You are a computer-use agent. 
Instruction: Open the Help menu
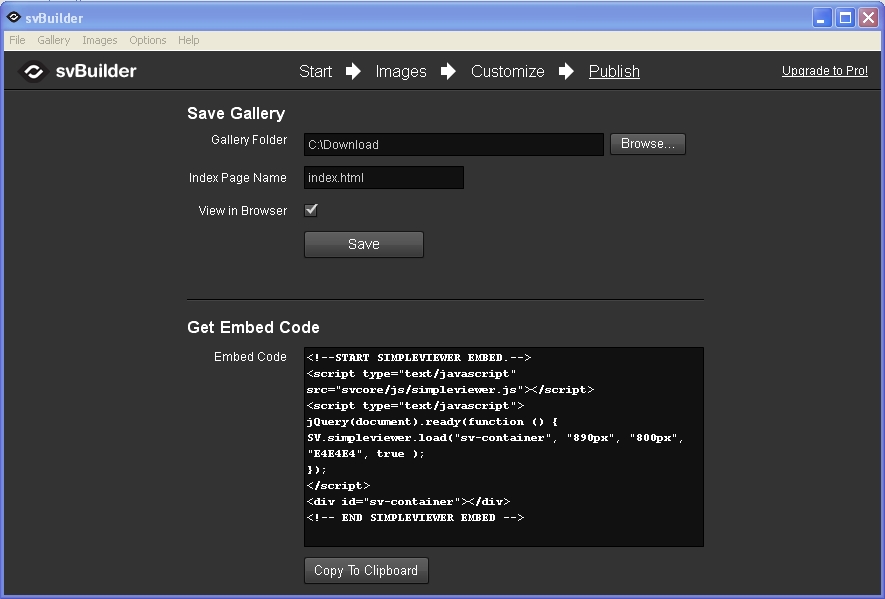click(x=188, y=40)
